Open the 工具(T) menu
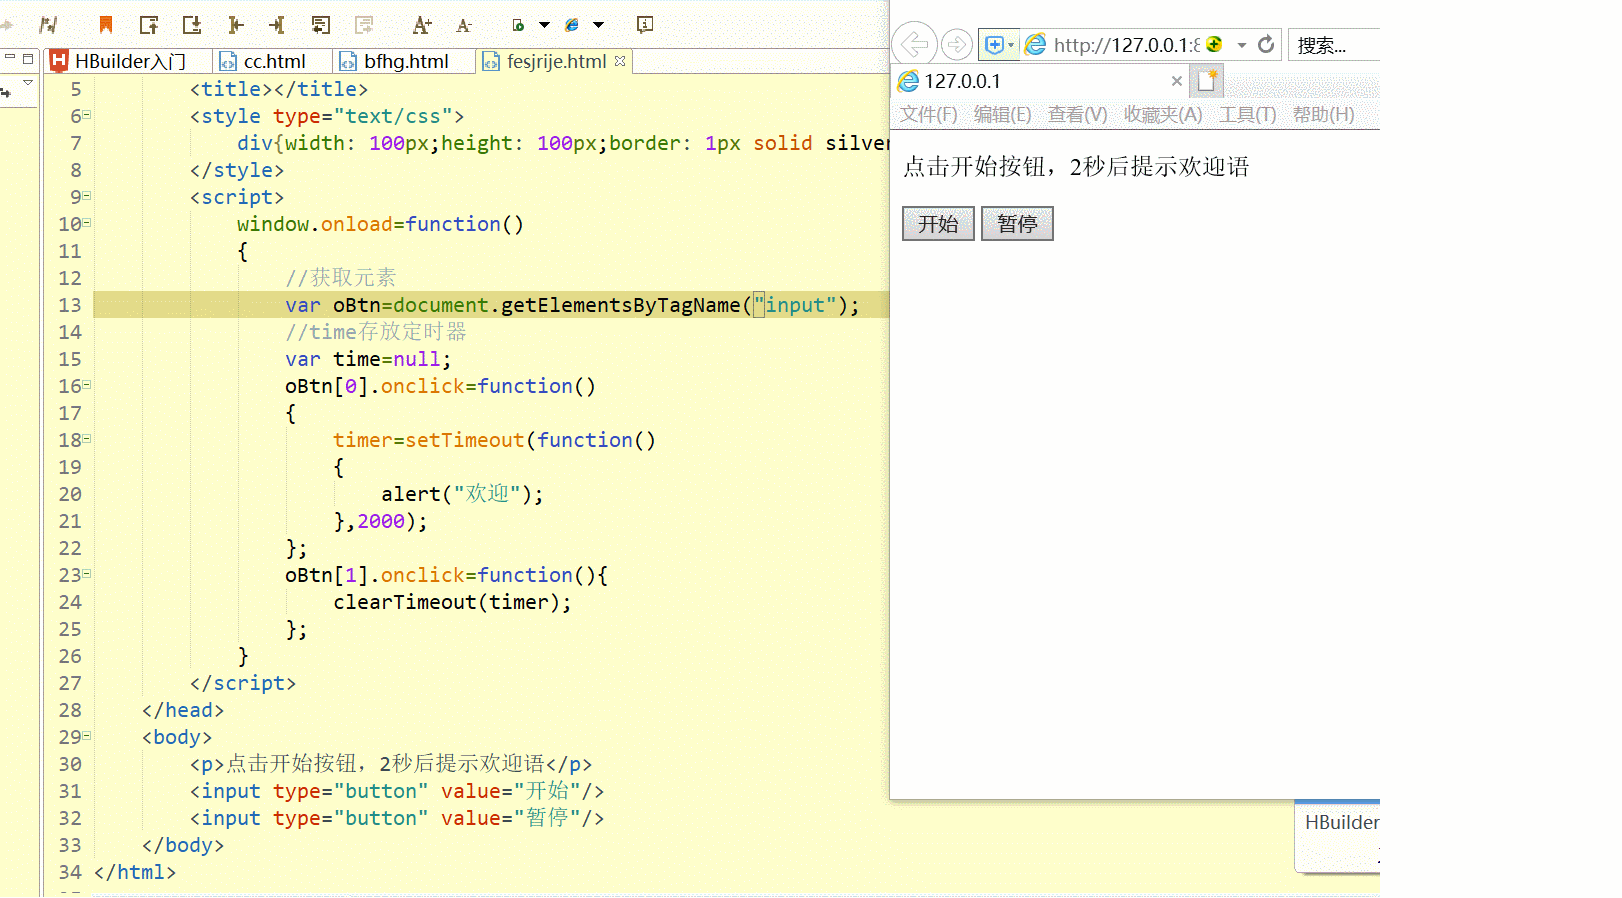Image resolution: width=1622 pixels, height=898 pixels. (x=1247, y=114)
